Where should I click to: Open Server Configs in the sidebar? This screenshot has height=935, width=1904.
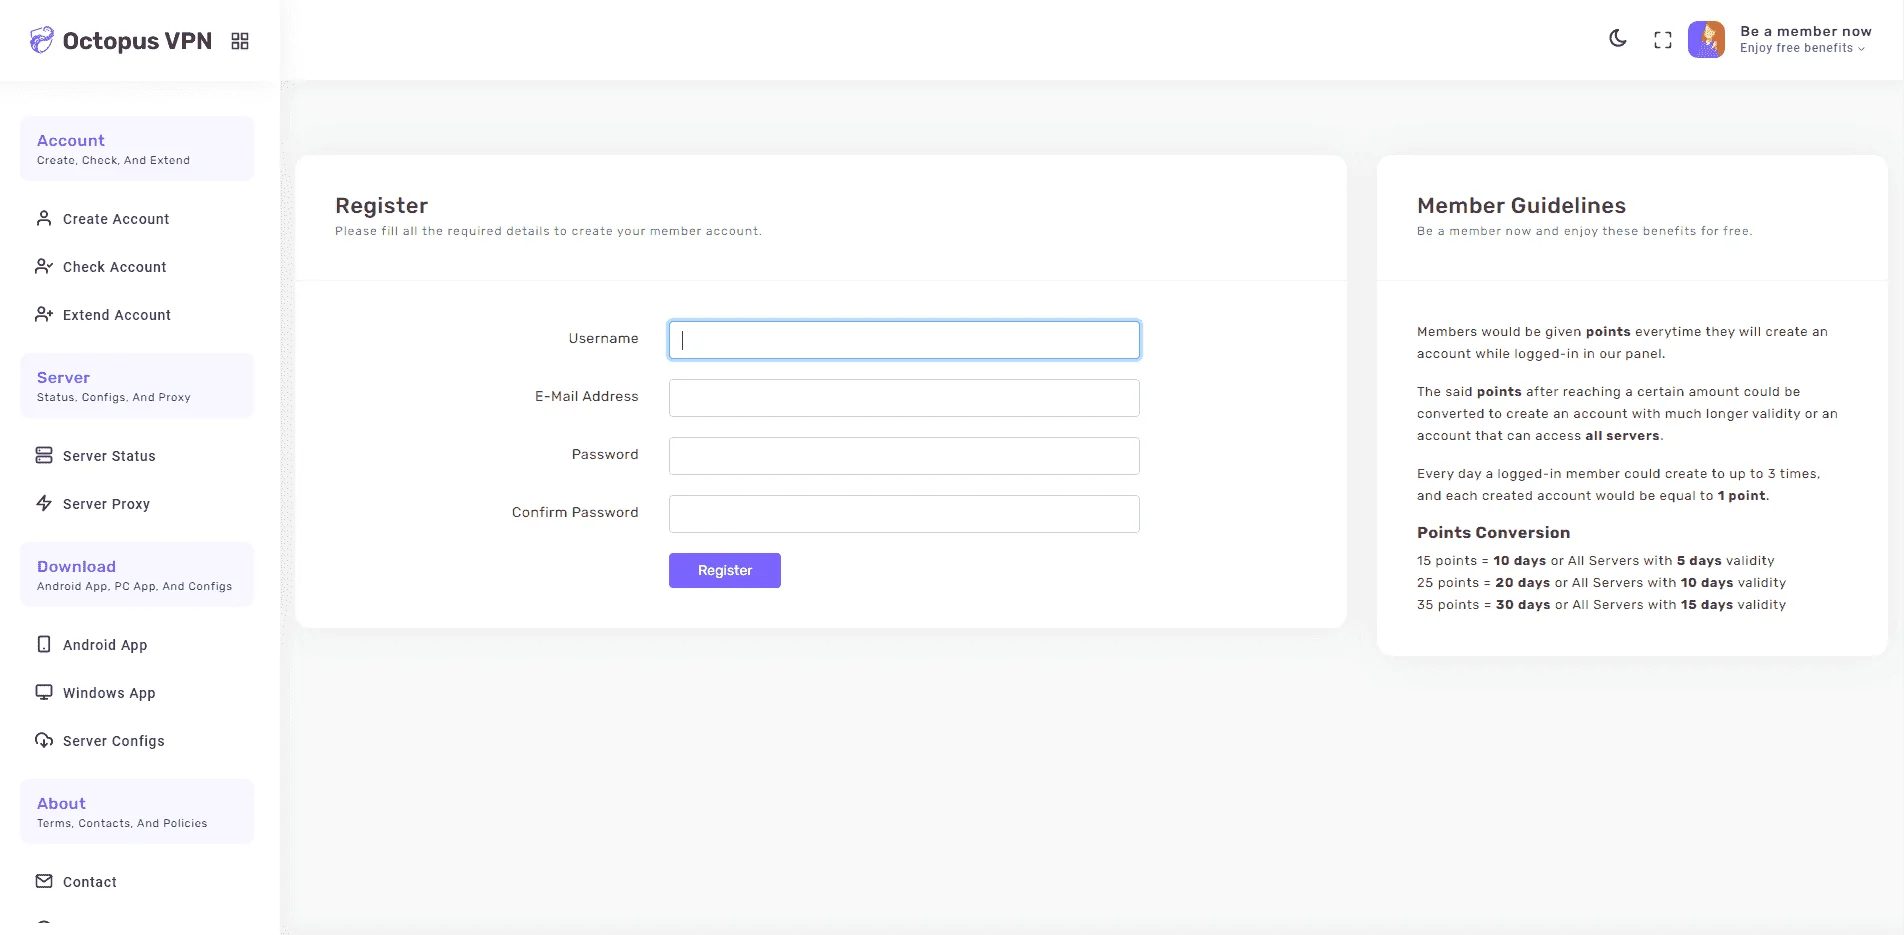pyautogui.click(x=114, y=741)
